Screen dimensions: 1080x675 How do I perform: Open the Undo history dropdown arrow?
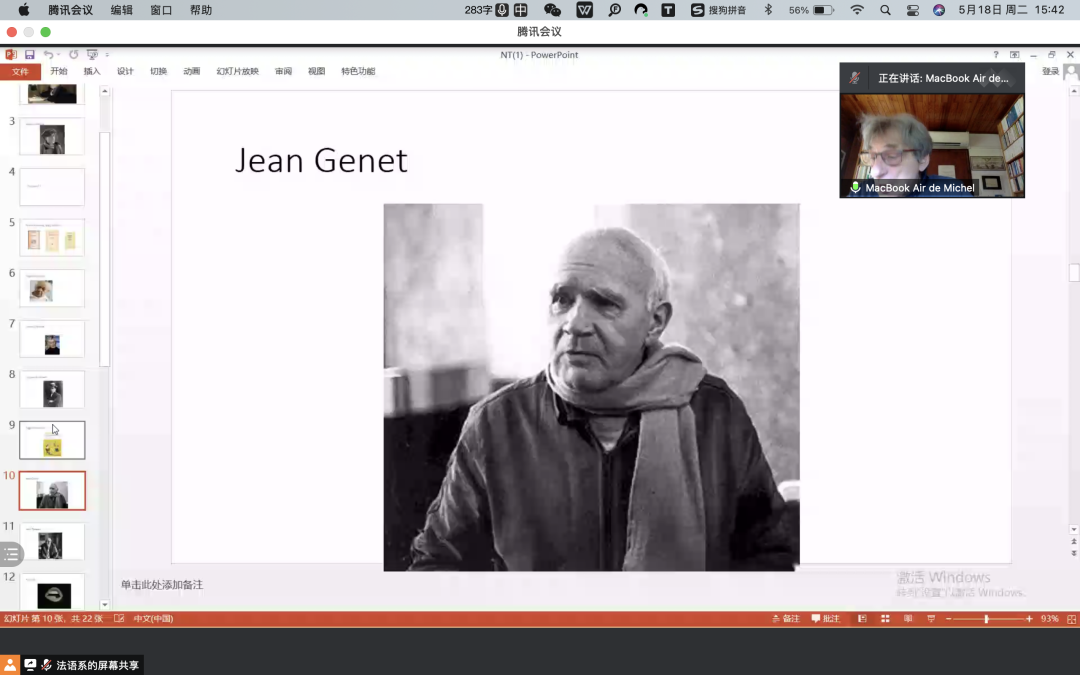[x=60, y=54]
